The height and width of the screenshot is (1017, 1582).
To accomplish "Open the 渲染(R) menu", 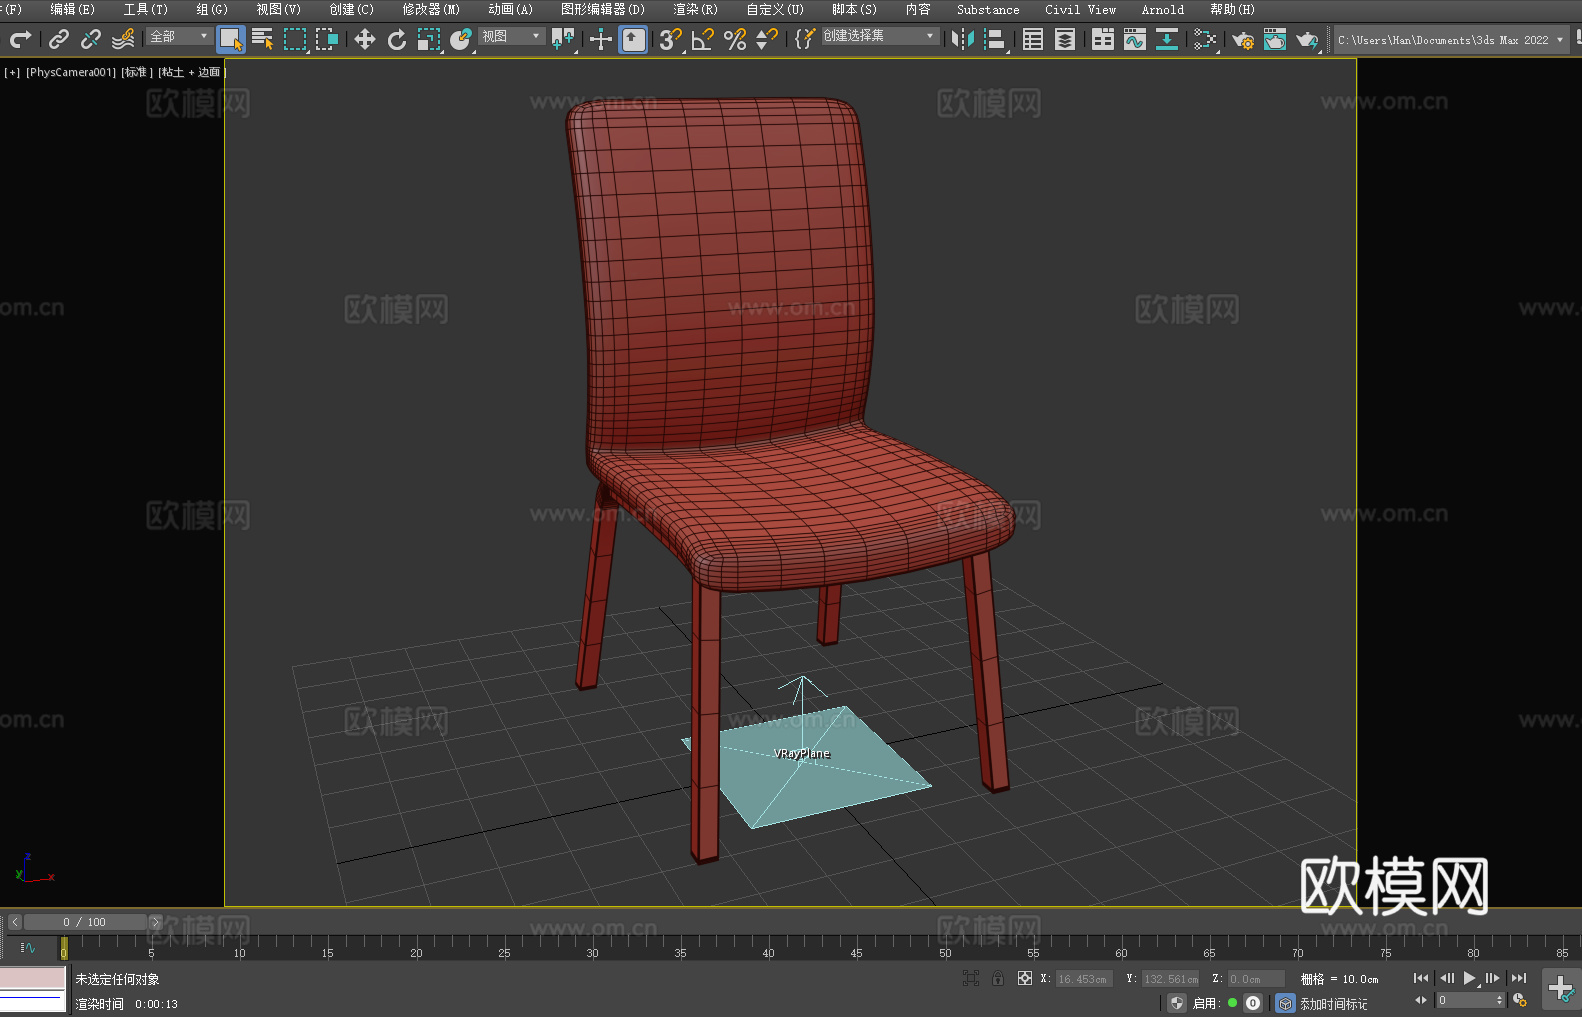I will tap(695, 9).
